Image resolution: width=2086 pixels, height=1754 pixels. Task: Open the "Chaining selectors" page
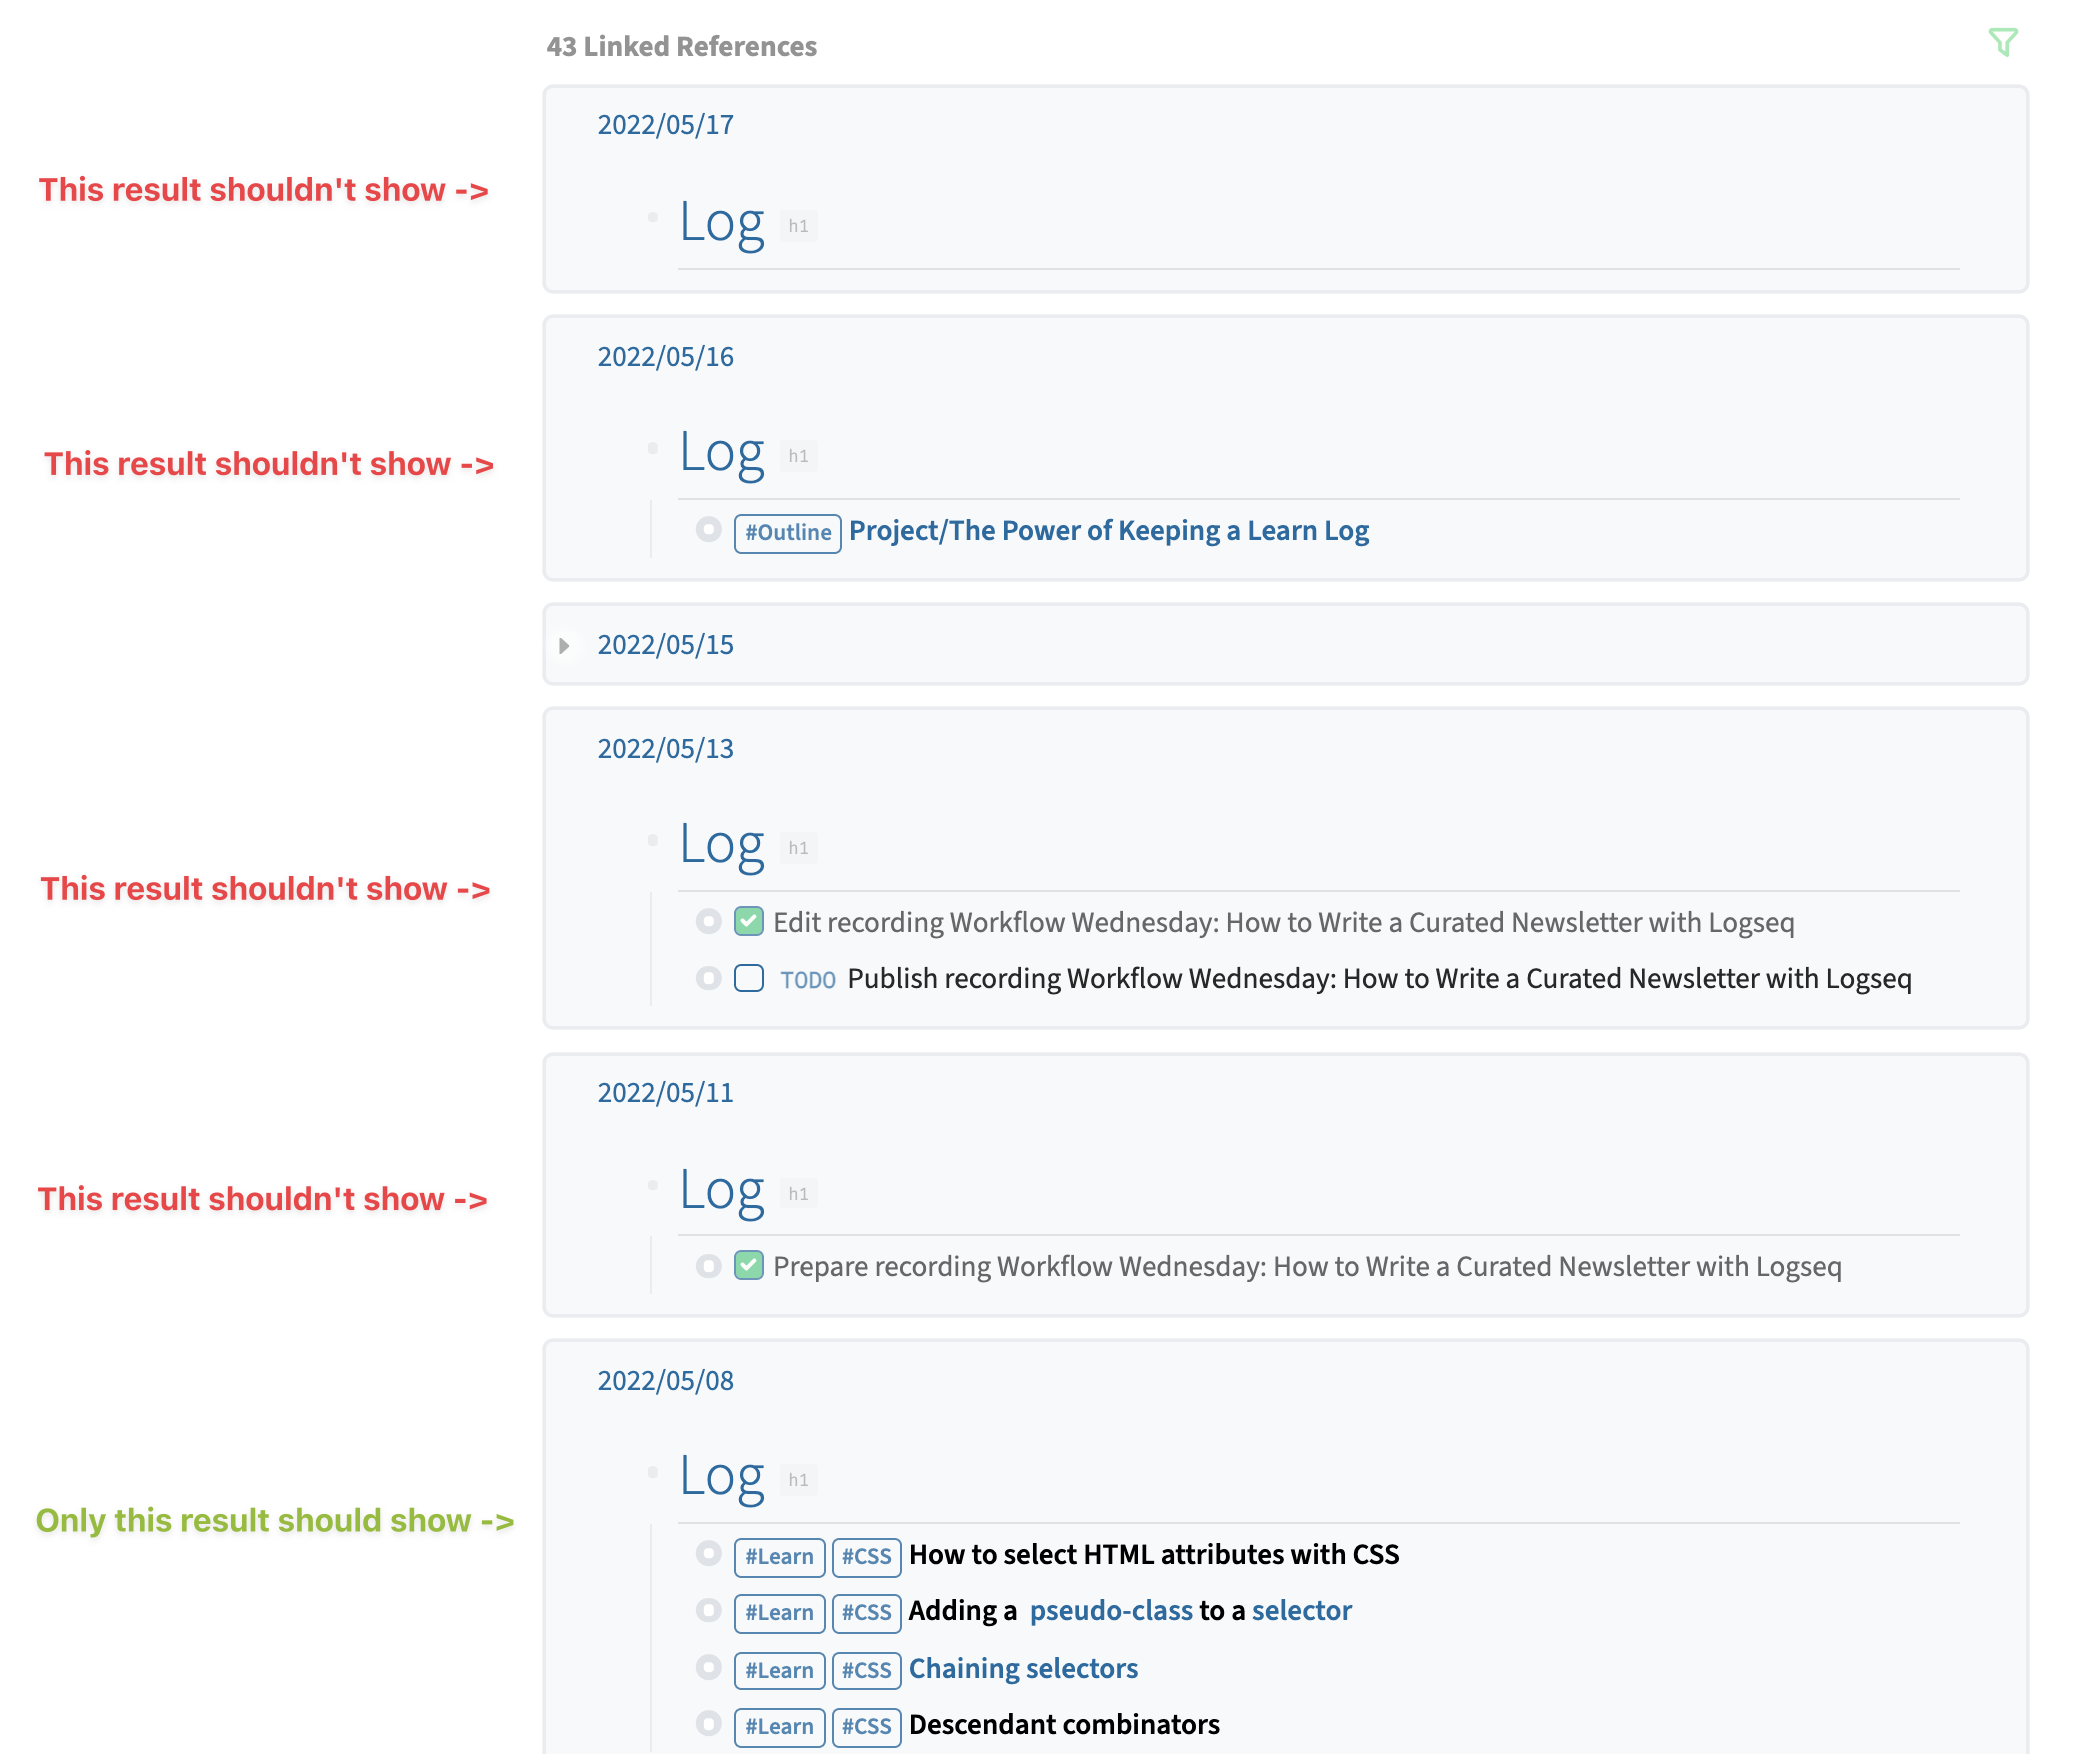1022,1668
